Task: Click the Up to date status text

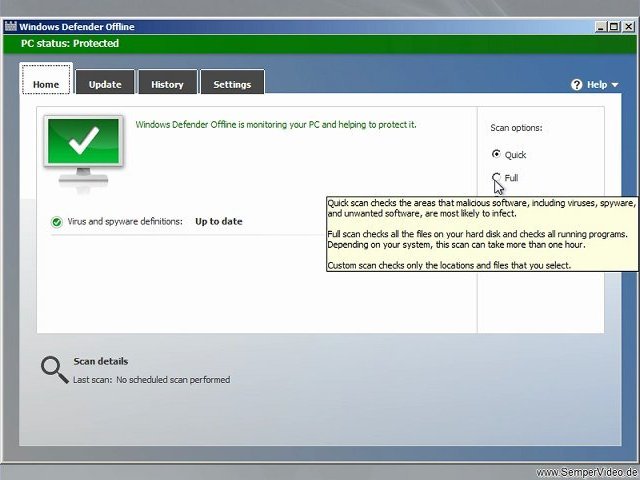Action: [x=219, y=222]
